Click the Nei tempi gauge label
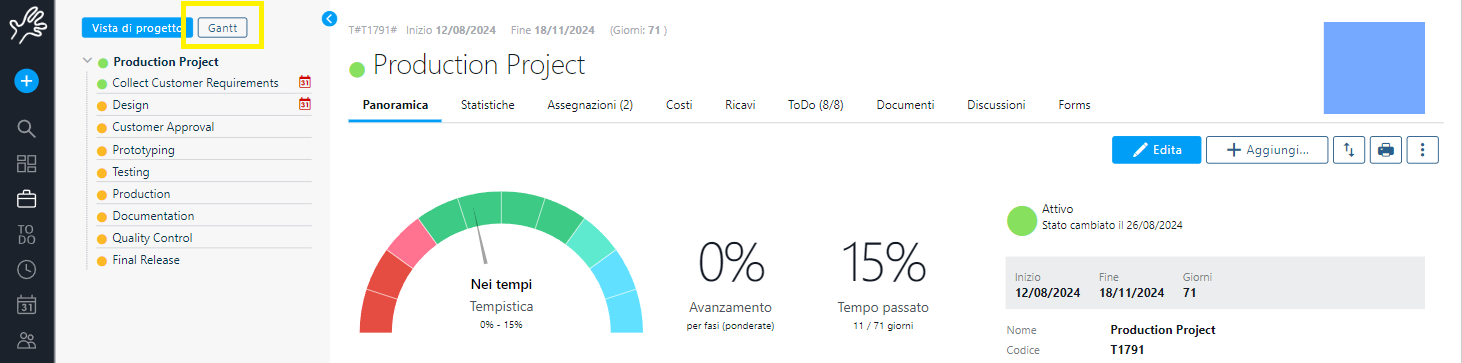Image resolution: width=1462 pixels, height=363 pixels. click(x=501, y=284)
